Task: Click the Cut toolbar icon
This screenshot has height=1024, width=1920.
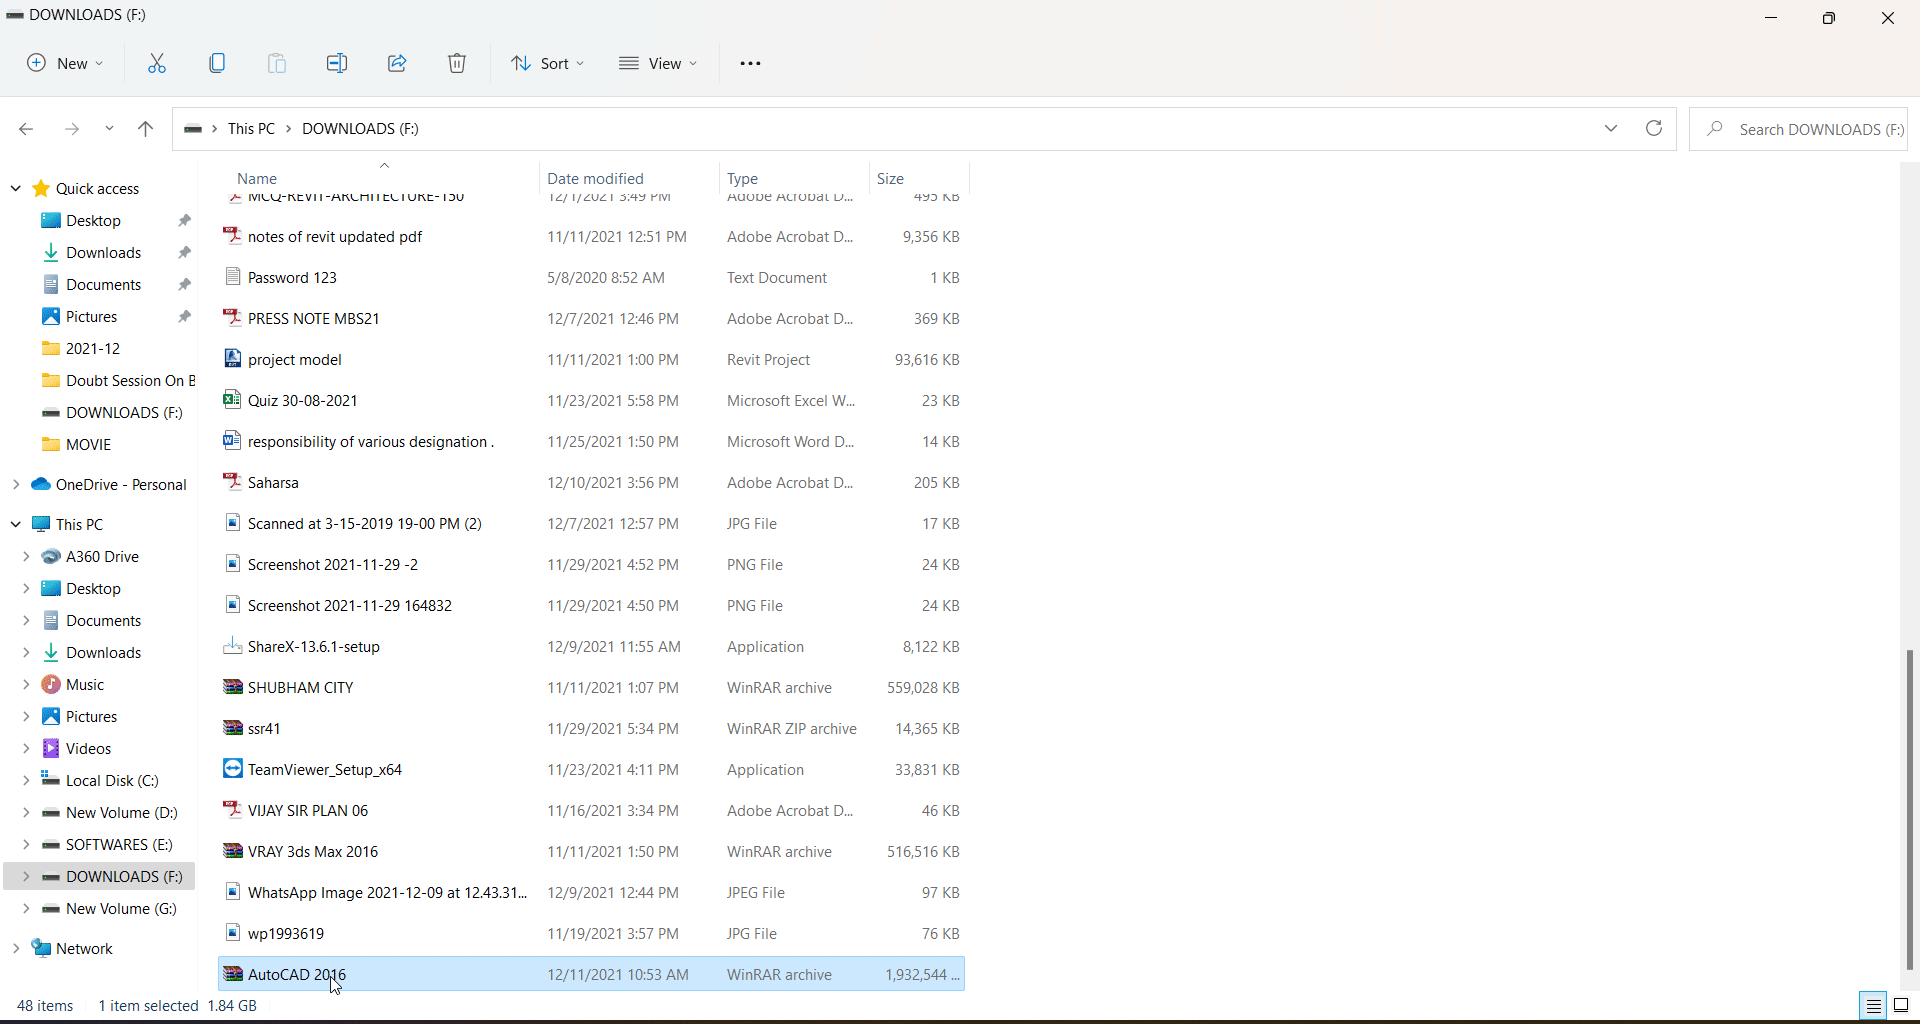Action: 157,63
